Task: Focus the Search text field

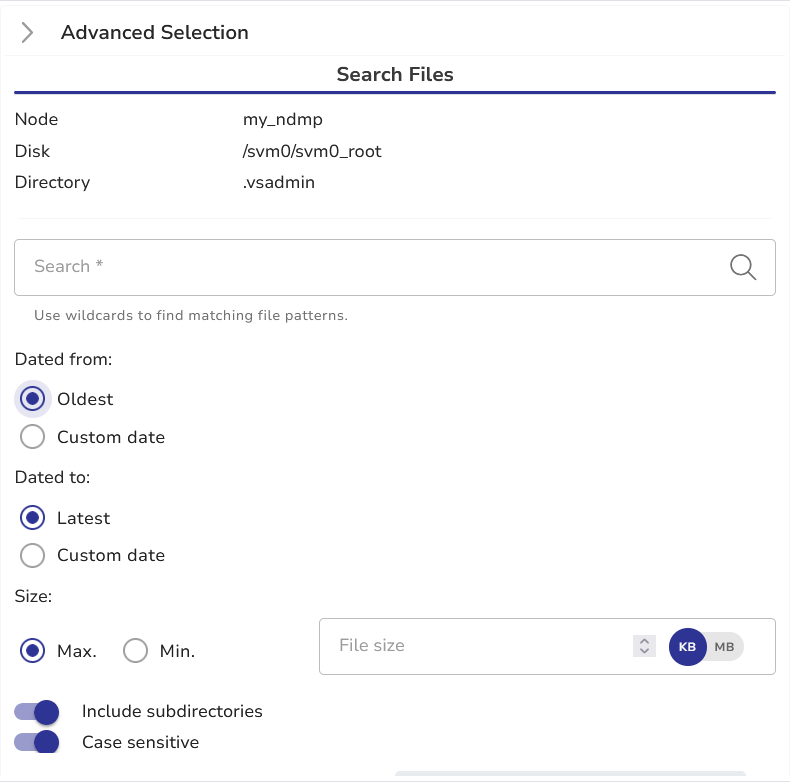Action: [370, 267]
